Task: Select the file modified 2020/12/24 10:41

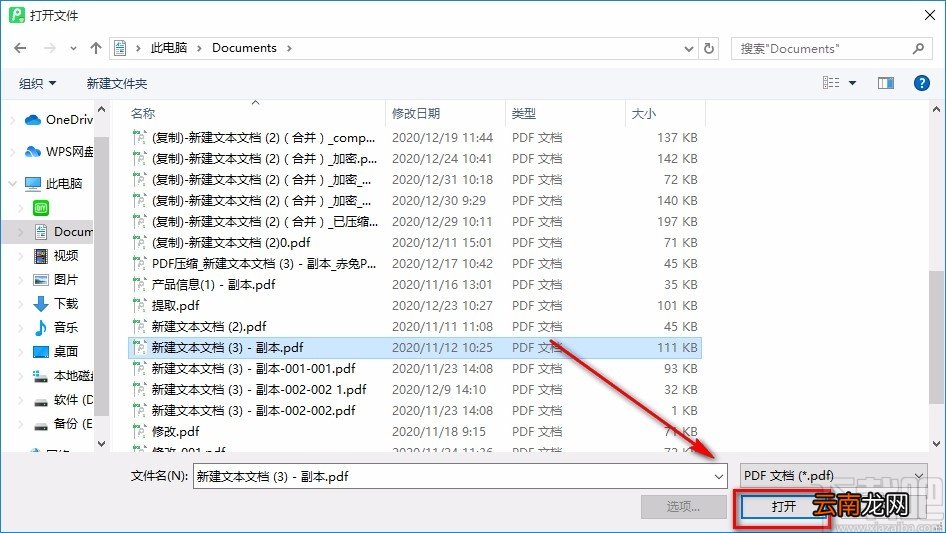Action: pos(415,159)
